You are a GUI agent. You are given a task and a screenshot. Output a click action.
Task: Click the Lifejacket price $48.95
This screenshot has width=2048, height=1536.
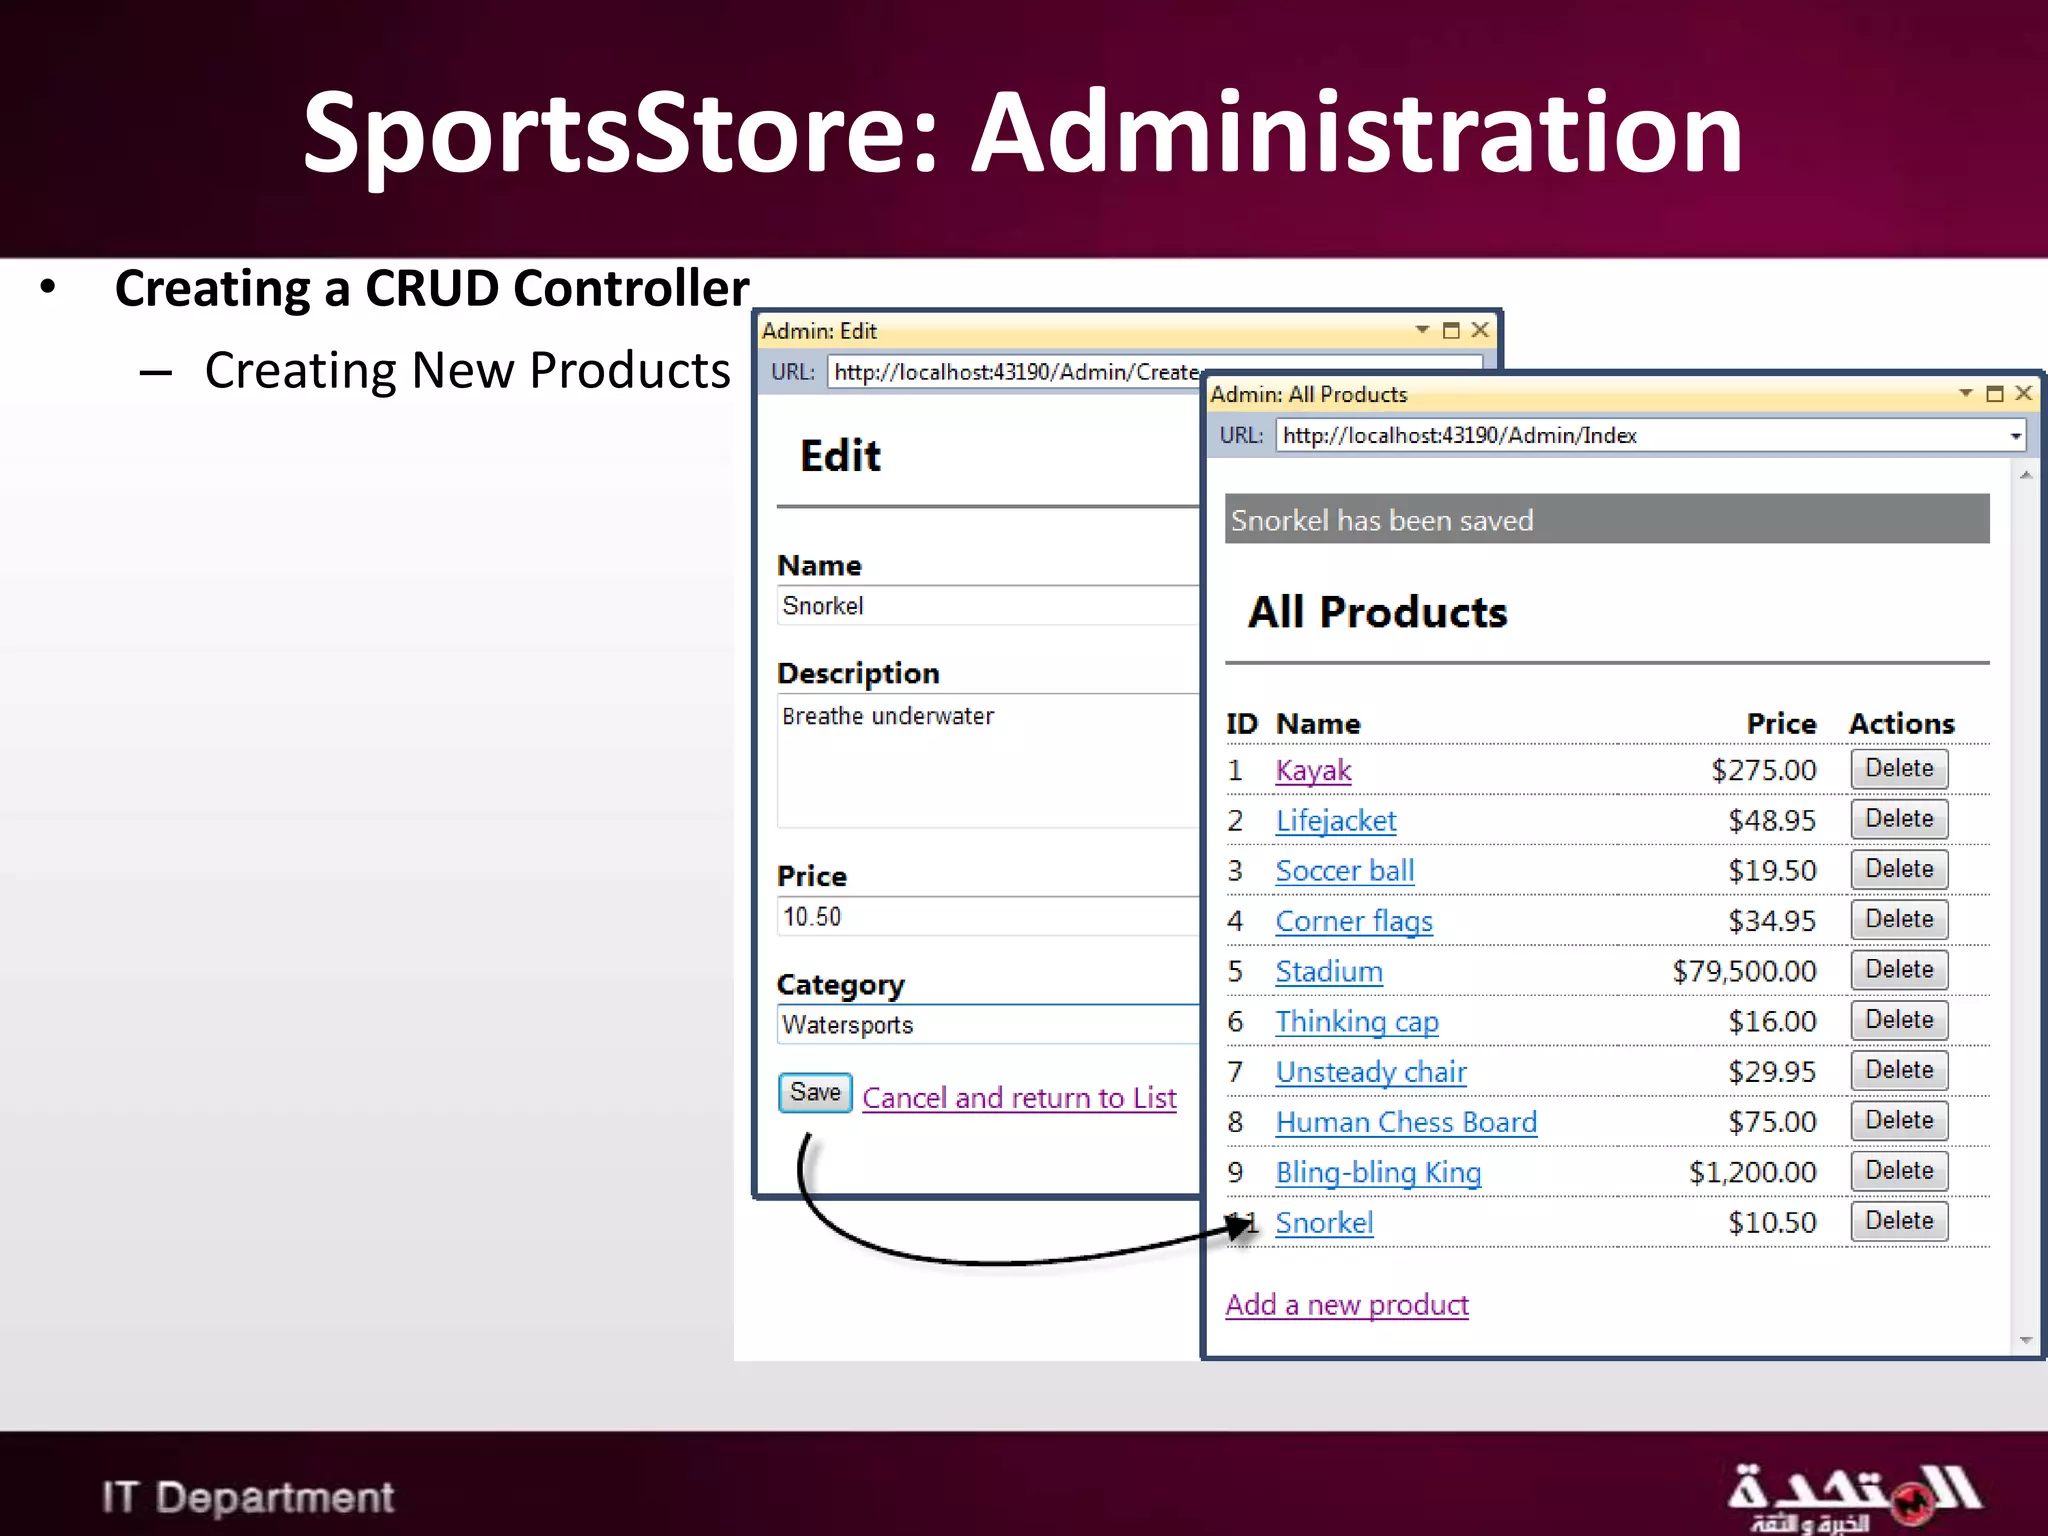pyautogui.click(x=1772, y=820)
